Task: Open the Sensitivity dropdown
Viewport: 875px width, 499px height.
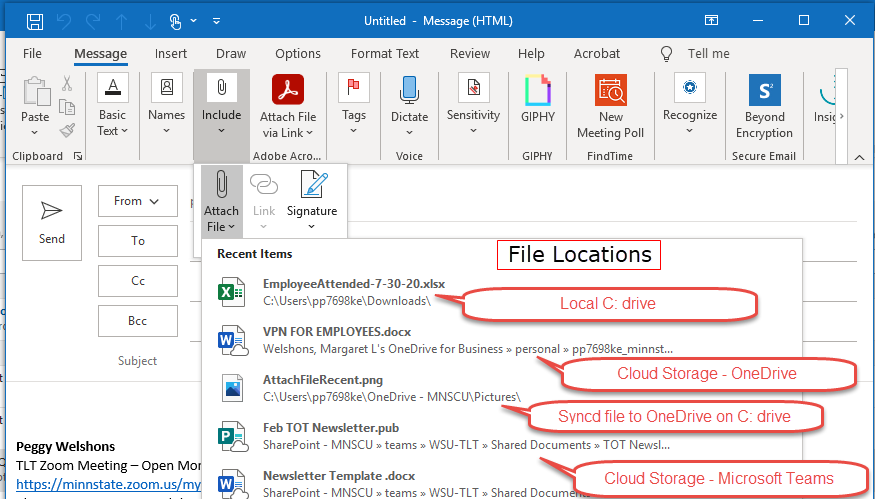Action: (473, 105)
